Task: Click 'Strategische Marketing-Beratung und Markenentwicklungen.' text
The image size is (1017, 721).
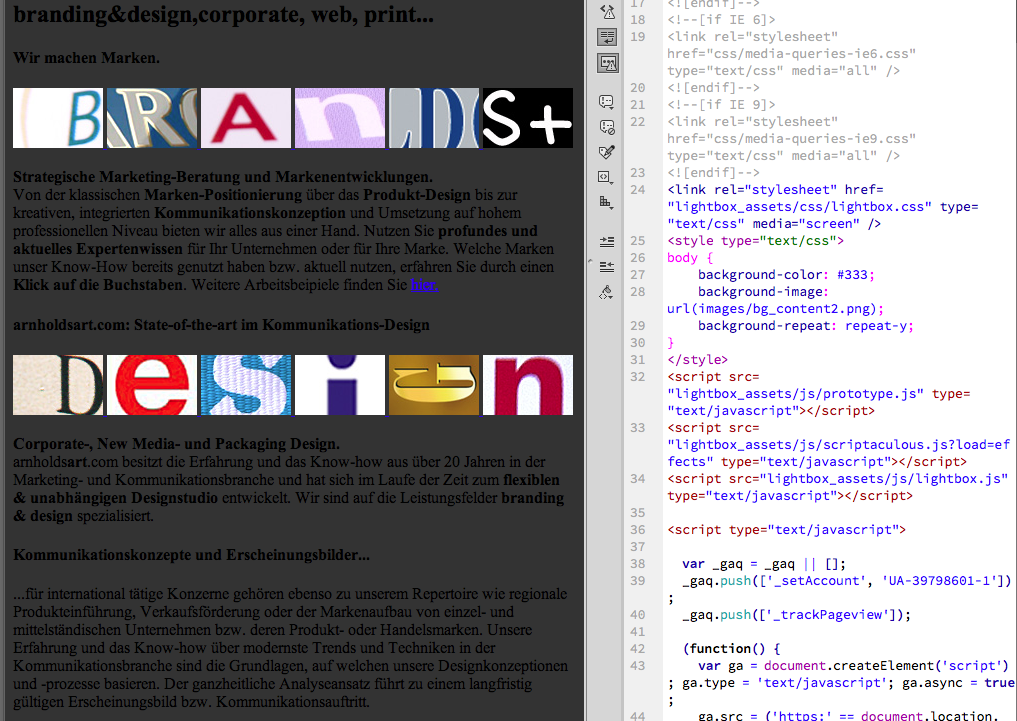Action: tap(222, 176)
